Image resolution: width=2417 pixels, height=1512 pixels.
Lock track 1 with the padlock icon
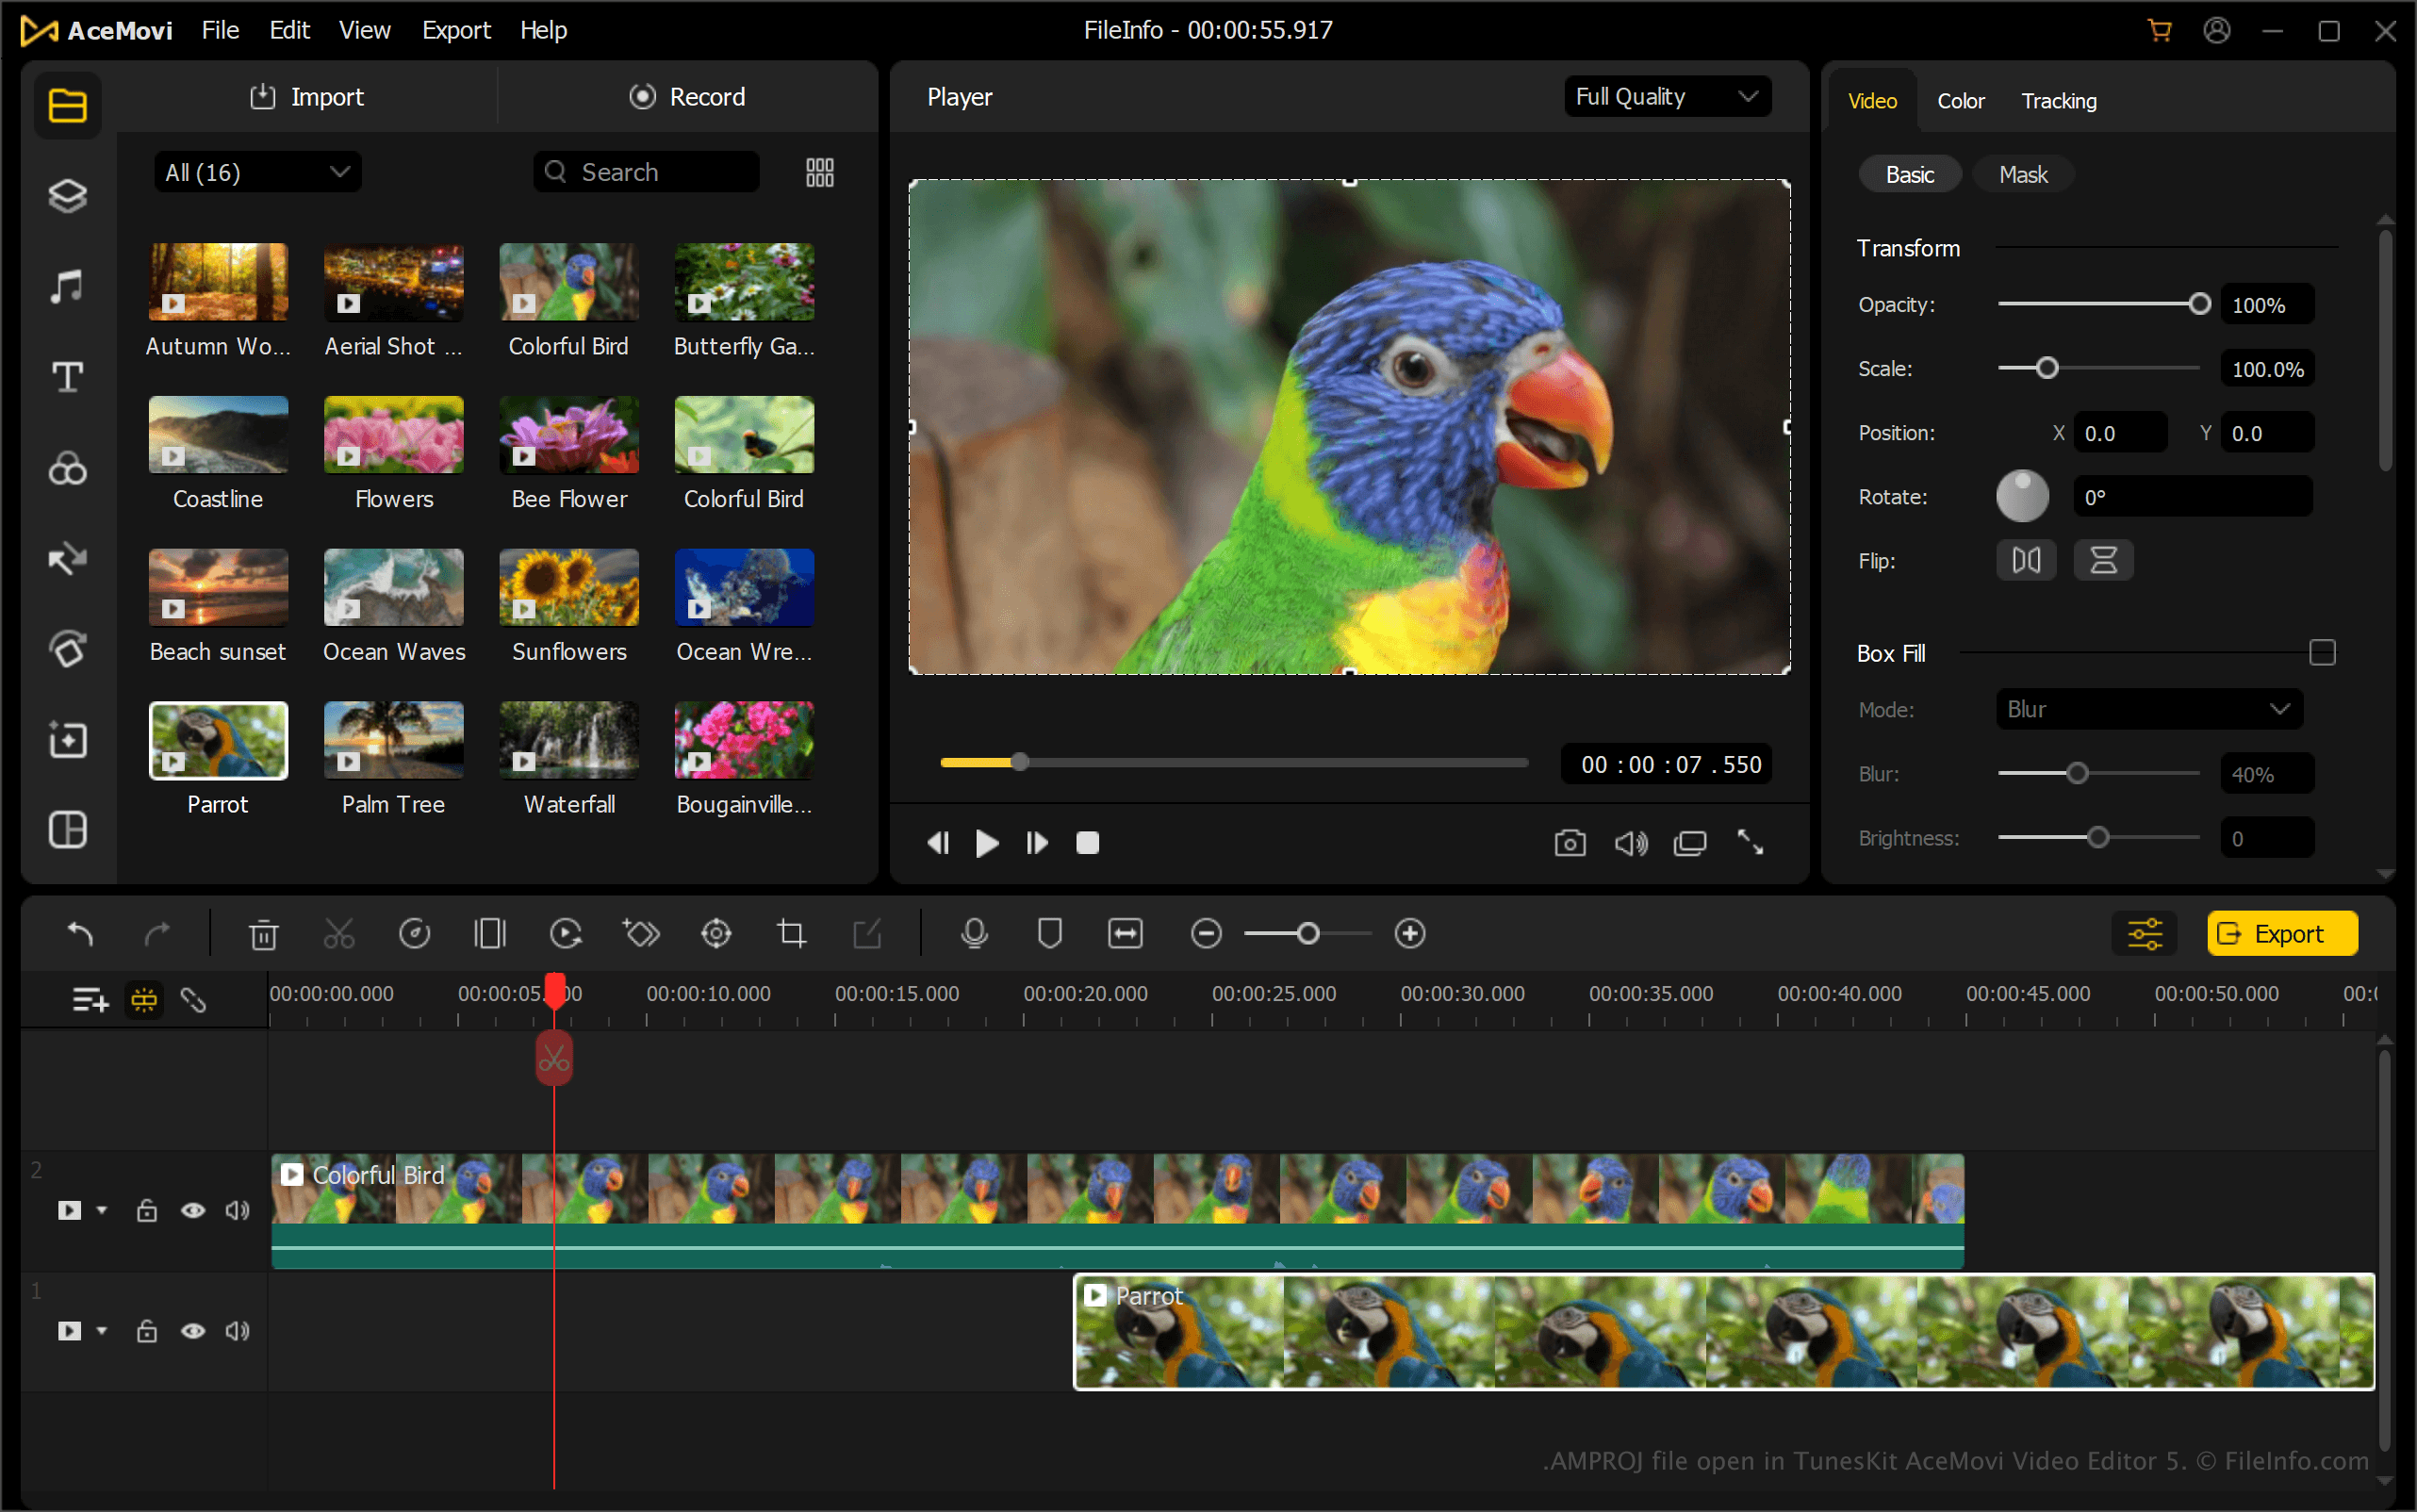click(x=147, y=1331)
